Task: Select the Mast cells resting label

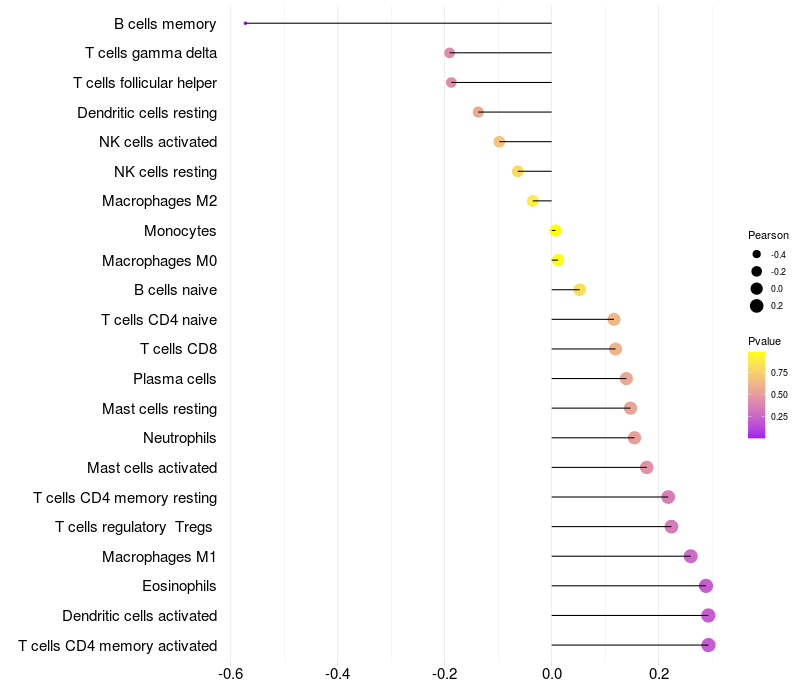Action: (x=160, y=409)
